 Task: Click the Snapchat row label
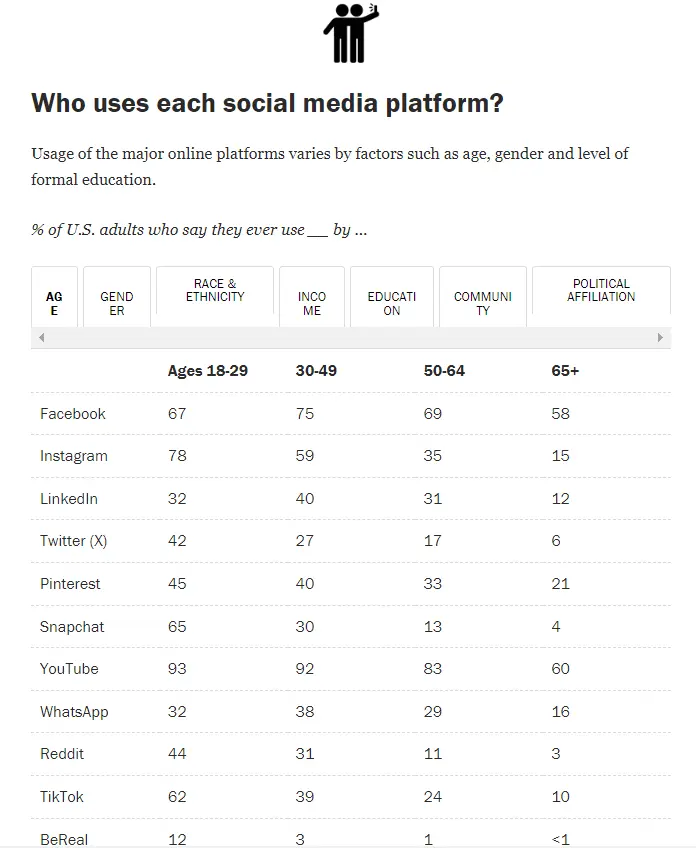72,627
